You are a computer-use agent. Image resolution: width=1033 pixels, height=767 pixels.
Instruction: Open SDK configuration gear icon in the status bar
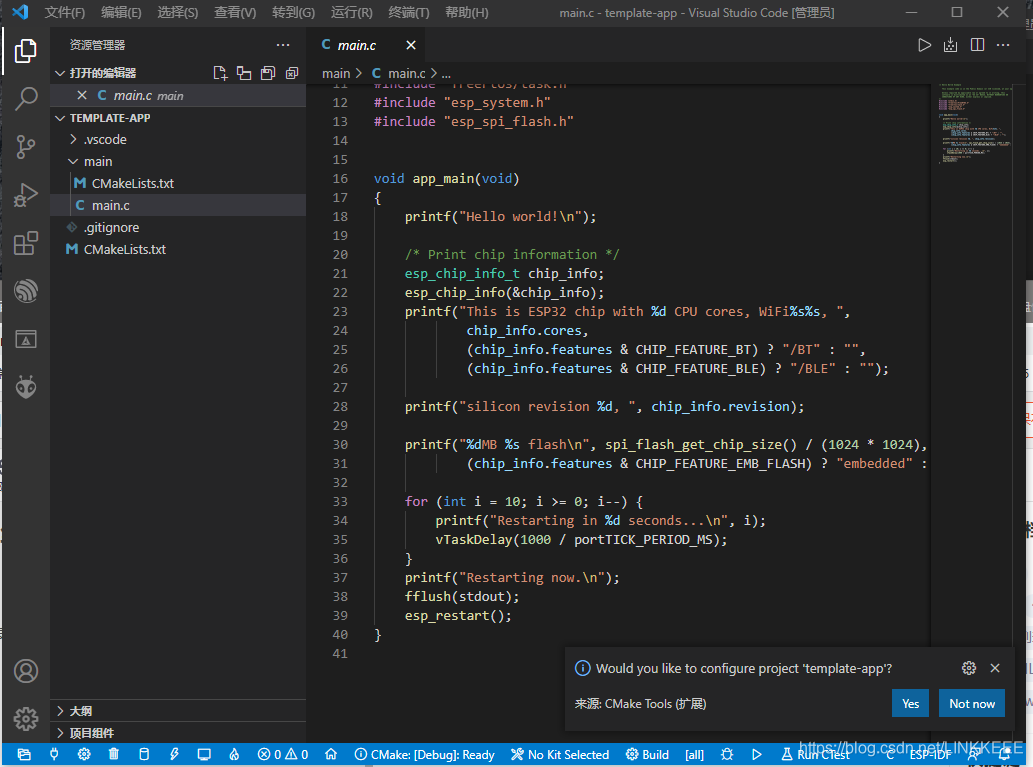pyautogui.click(x=84, y=754)
